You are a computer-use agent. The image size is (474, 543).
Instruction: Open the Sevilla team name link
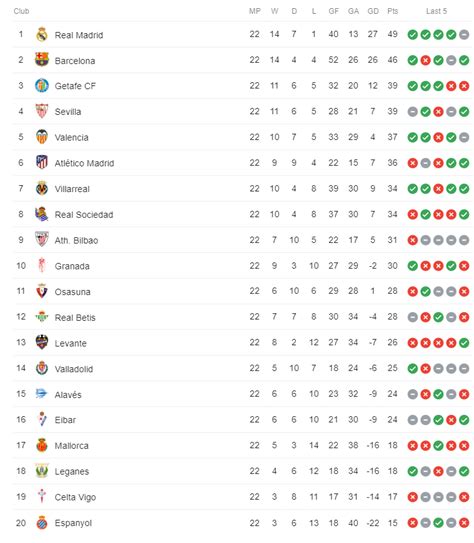(x=68, y=112)
